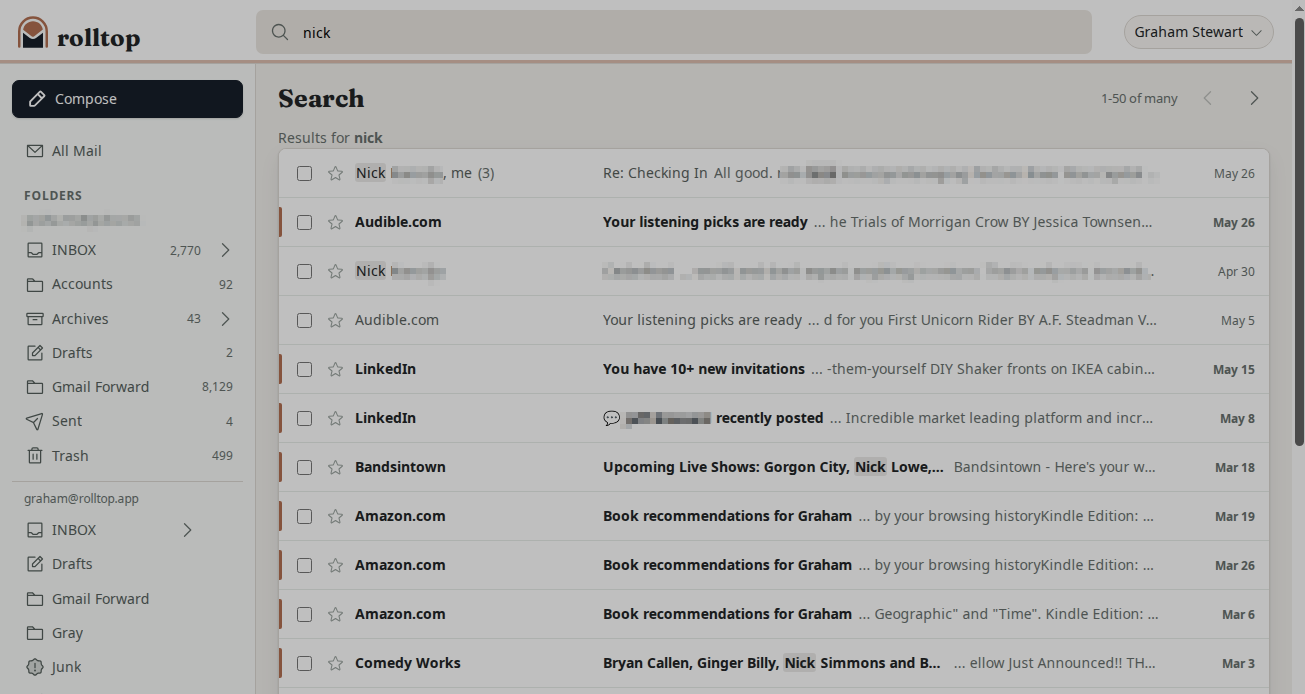Image resolution: width=1305 pixels, height=694 pixels.
Task: Click the Compose button
Action: click(x=127, y=99)
